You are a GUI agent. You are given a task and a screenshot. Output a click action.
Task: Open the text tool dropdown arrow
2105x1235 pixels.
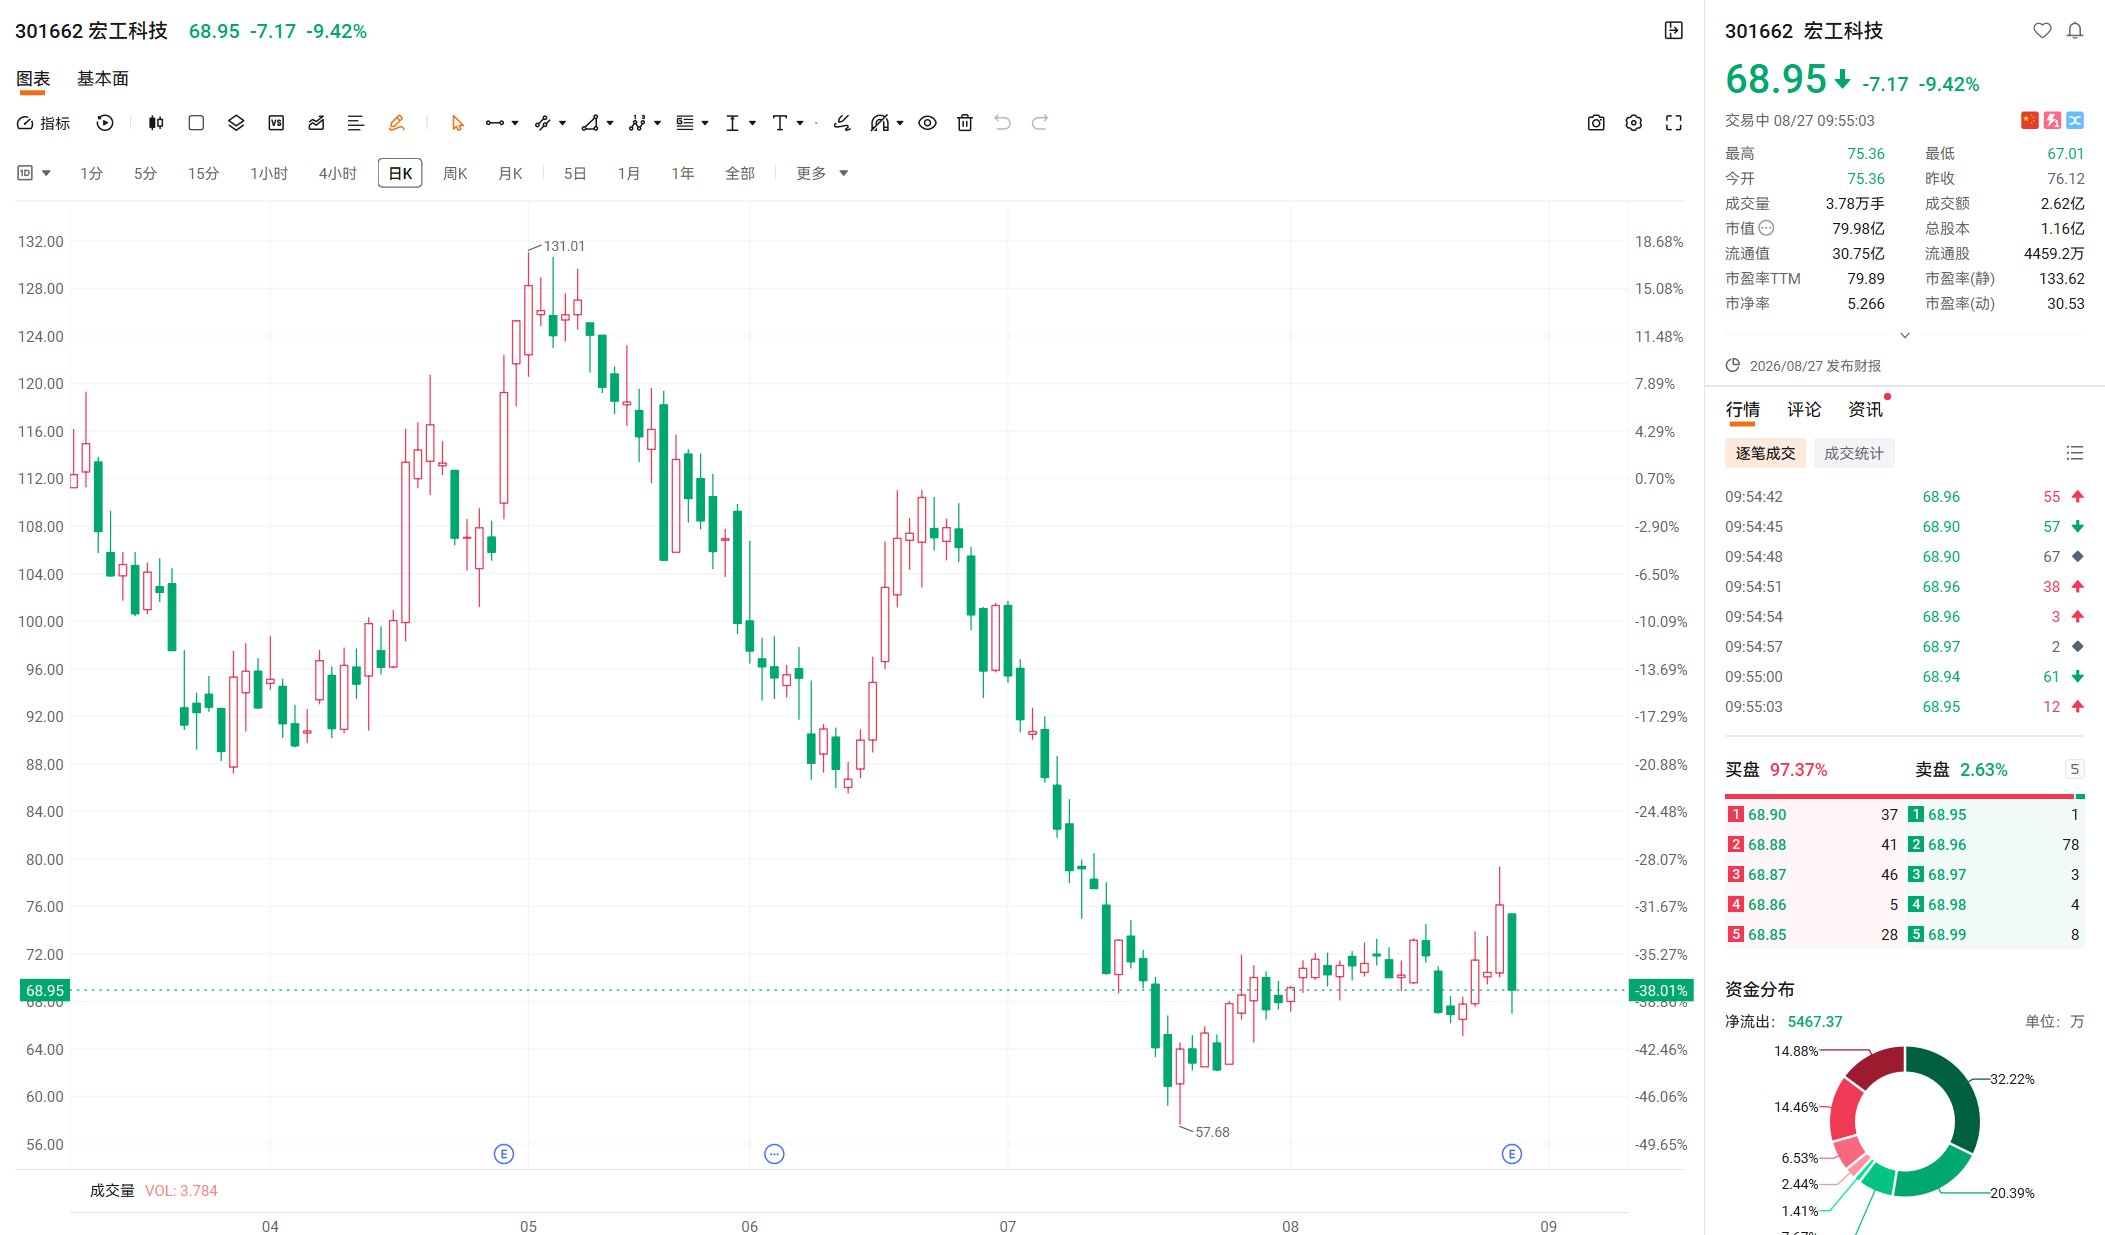point(800,123)
